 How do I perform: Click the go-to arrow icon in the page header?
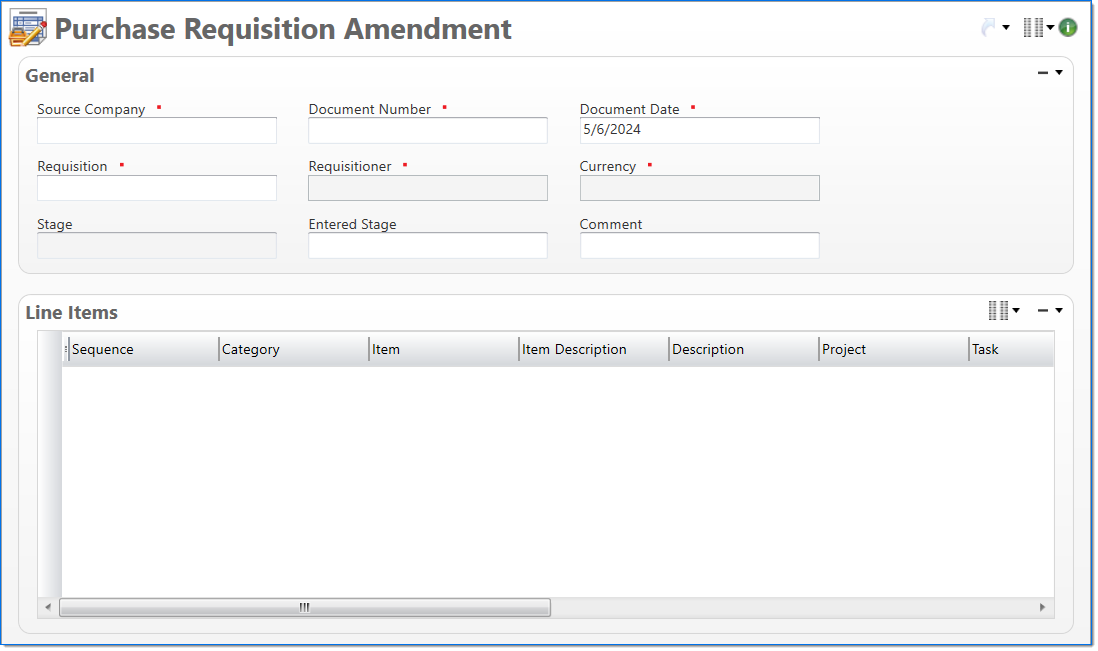[x=988, y=28]
